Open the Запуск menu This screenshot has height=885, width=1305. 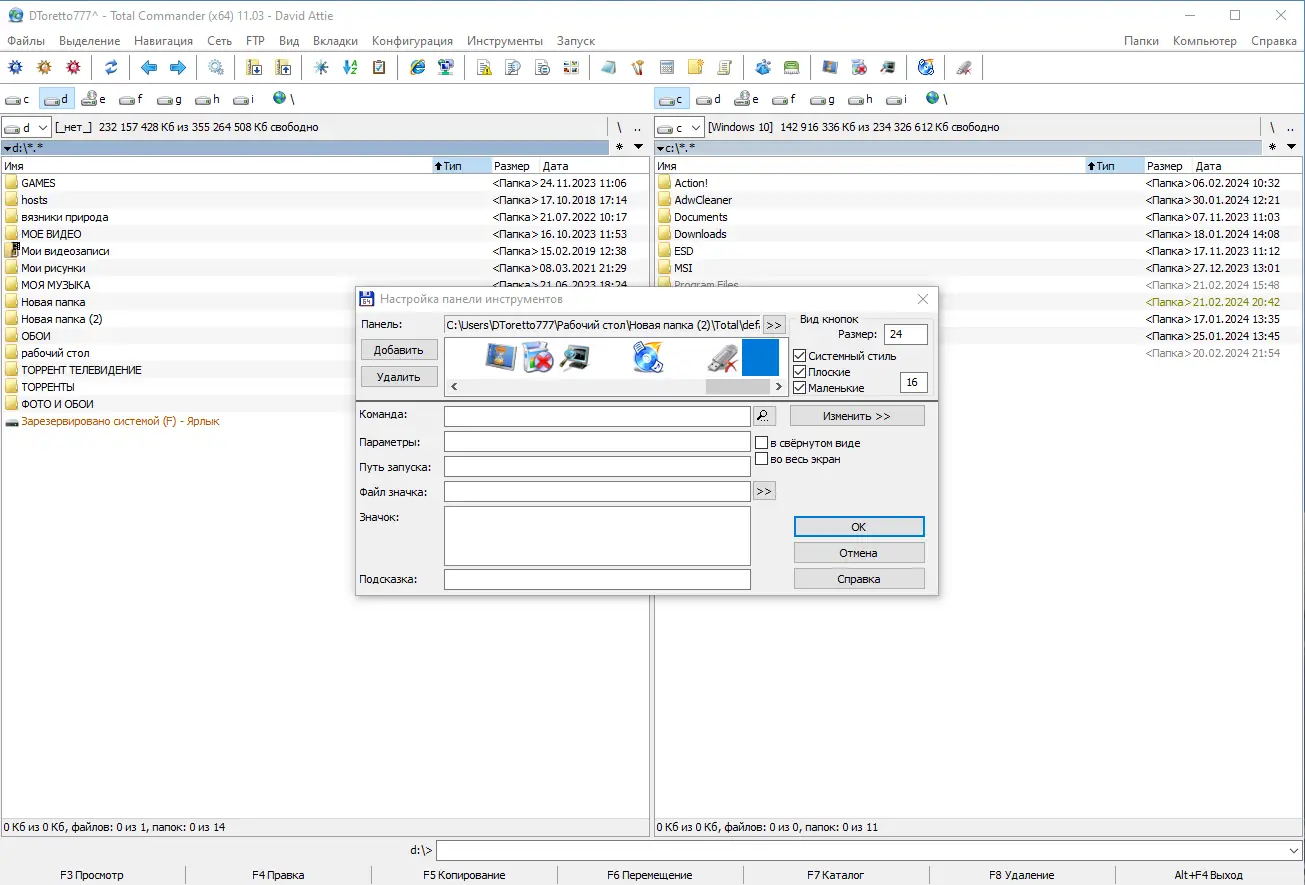(575, 41)
